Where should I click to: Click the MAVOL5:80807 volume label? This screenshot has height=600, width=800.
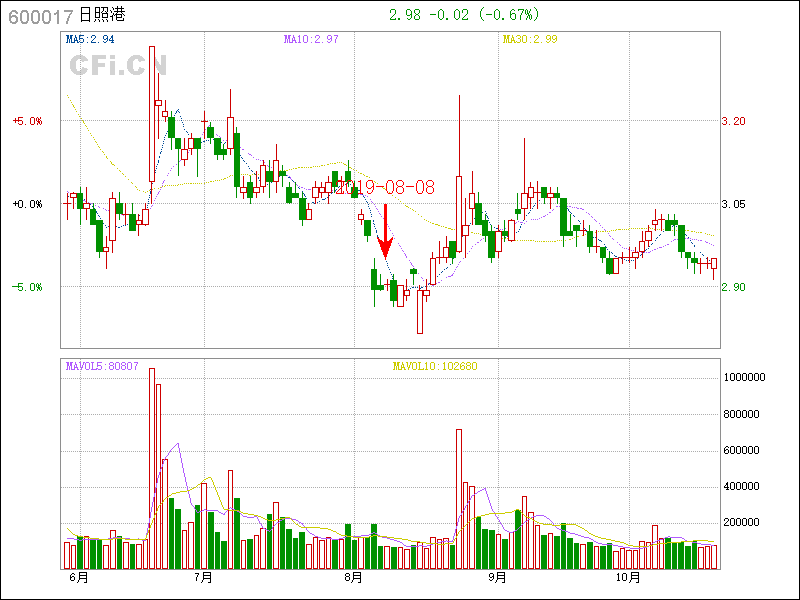[102, 366]
